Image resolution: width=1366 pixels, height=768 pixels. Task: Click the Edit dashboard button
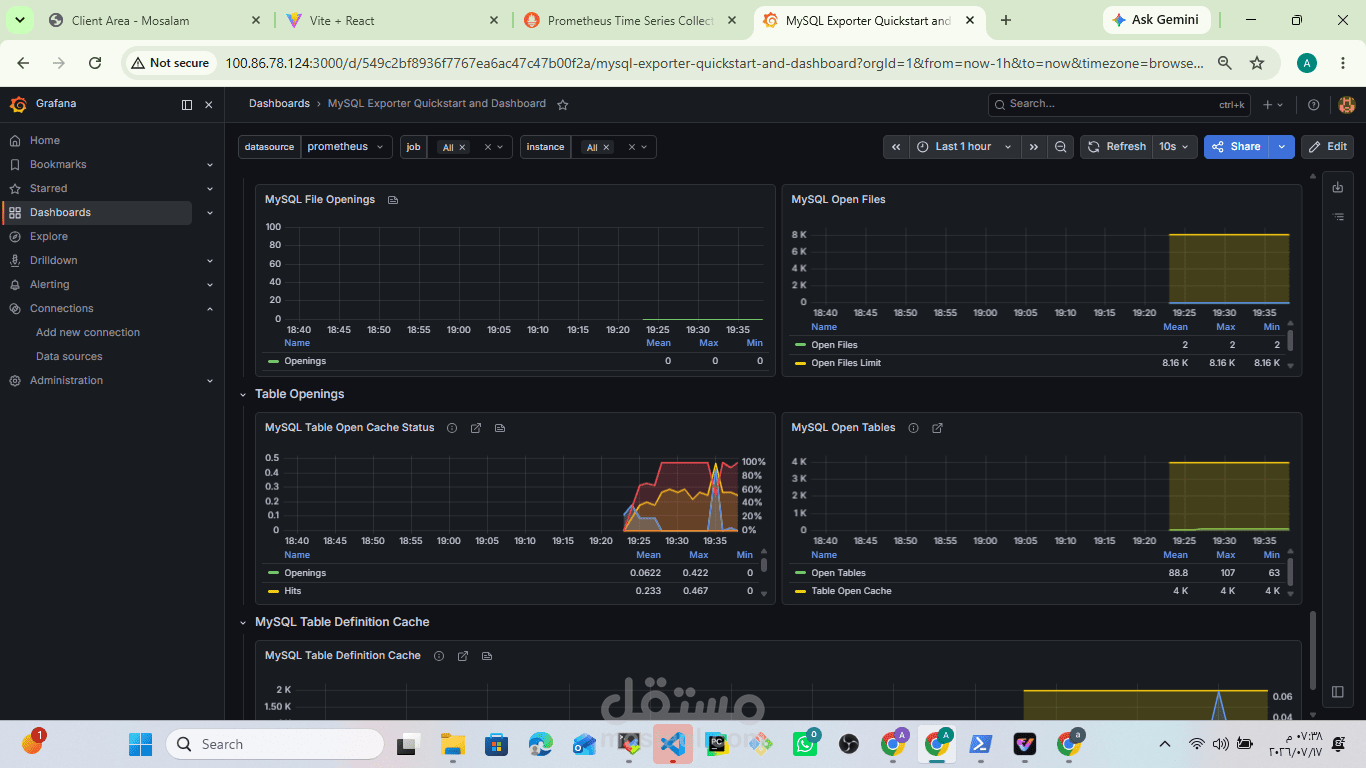(x=1327, y=147)
